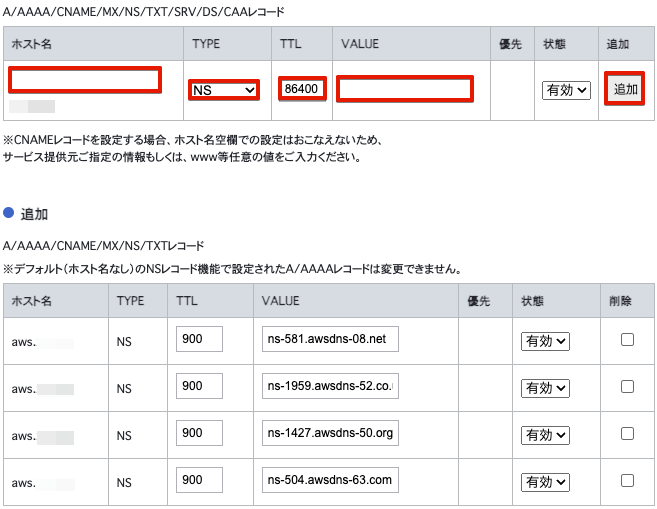Open status dropdown for ns-1427.awsdns-50.org row
The height and width of the screenshot is (509, 657).
click(x=545, y=435)
